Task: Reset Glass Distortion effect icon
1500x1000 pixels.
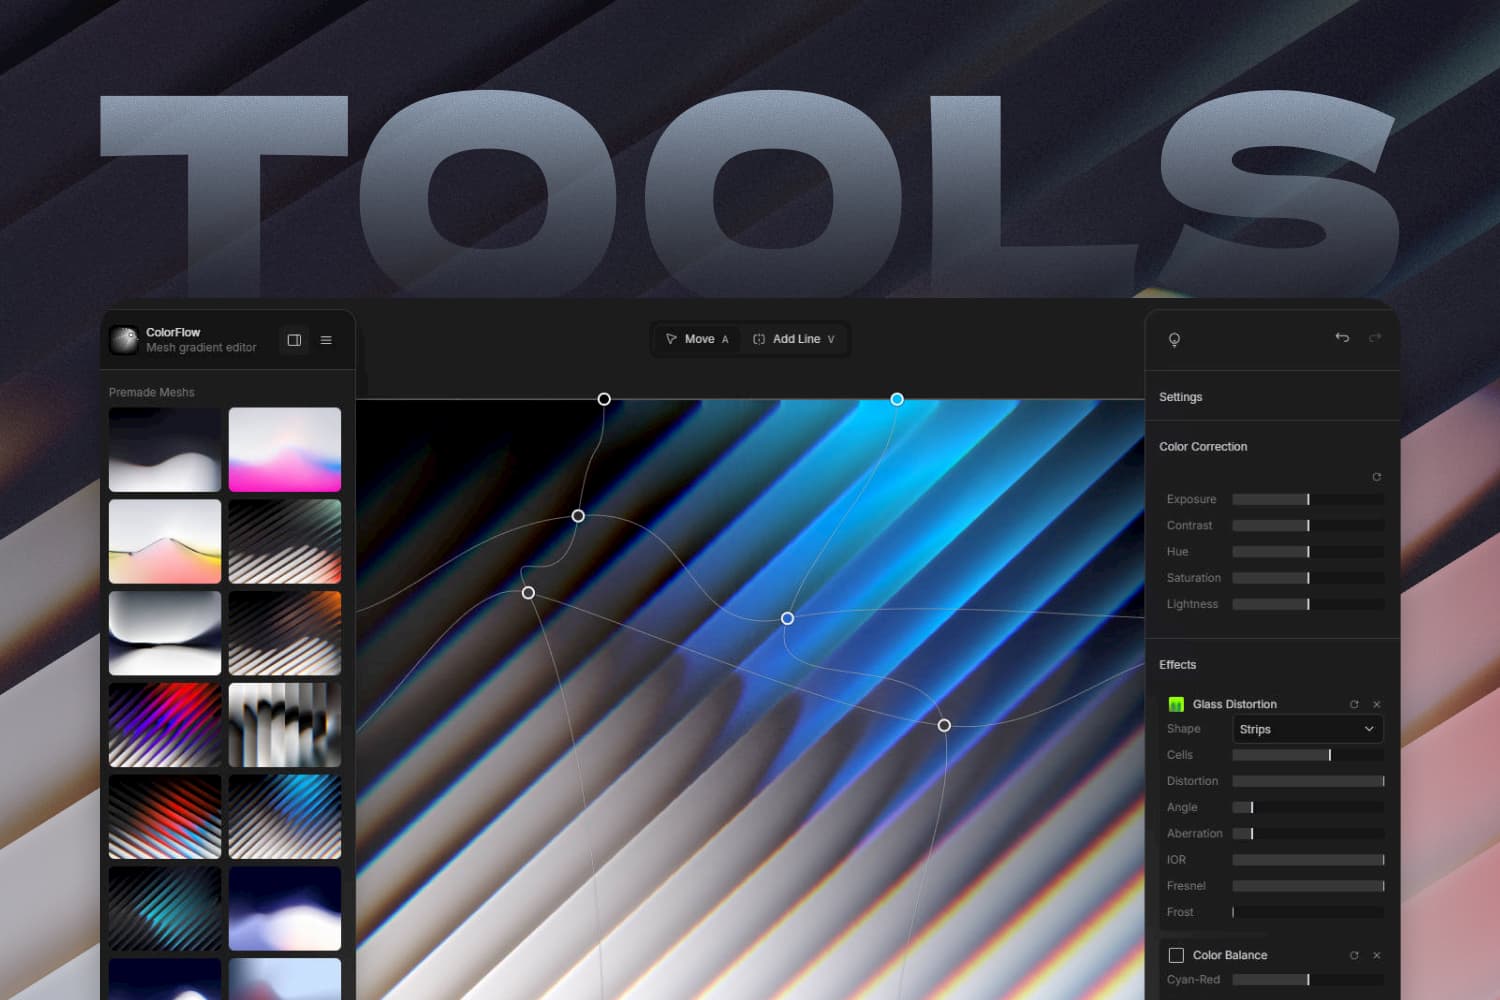Action: [x=1354, y=704]
